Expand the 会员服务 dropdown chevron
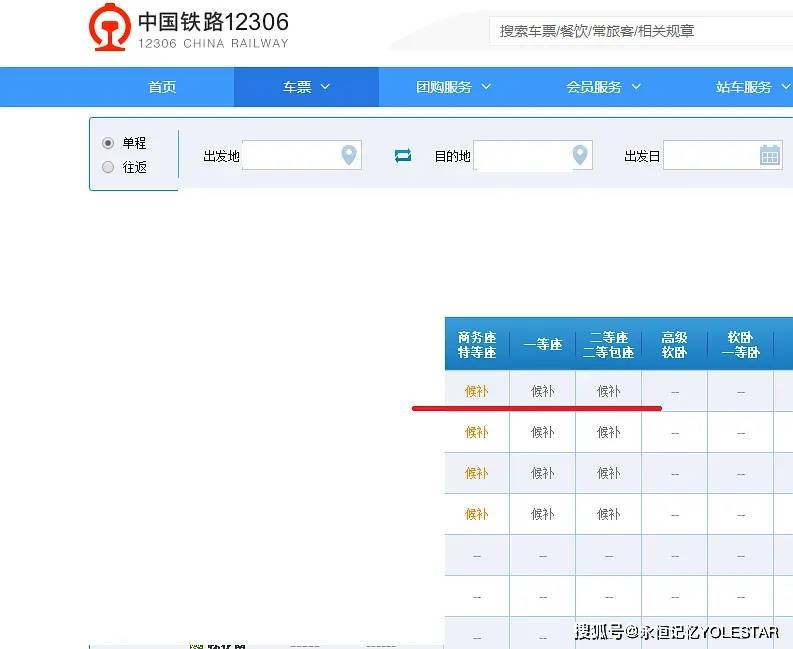This screenshot has height=649, width=793. tap(636, 87)
